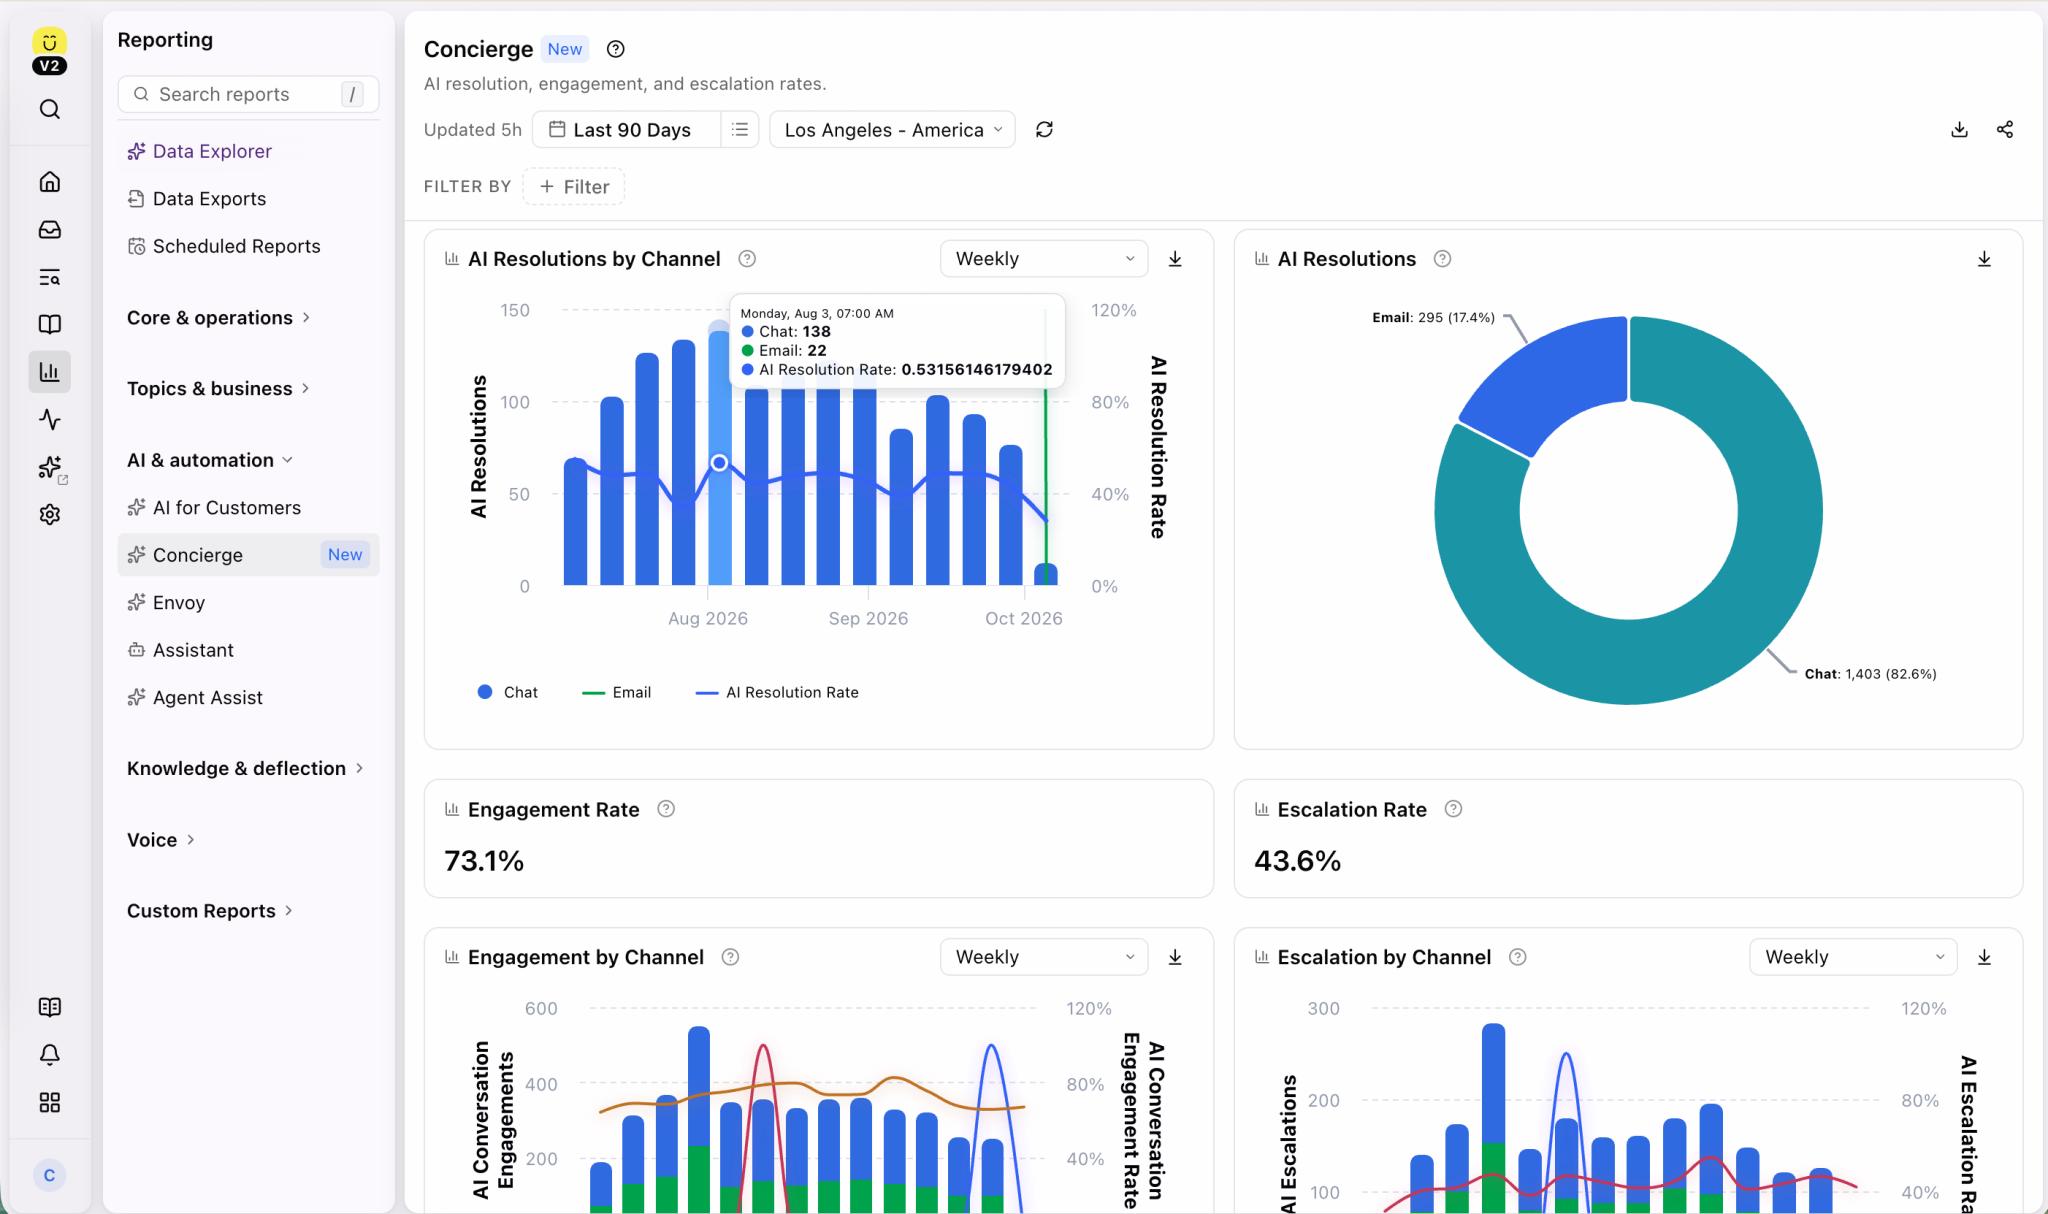Collapse AI & automation section

(x=210, y=460)
